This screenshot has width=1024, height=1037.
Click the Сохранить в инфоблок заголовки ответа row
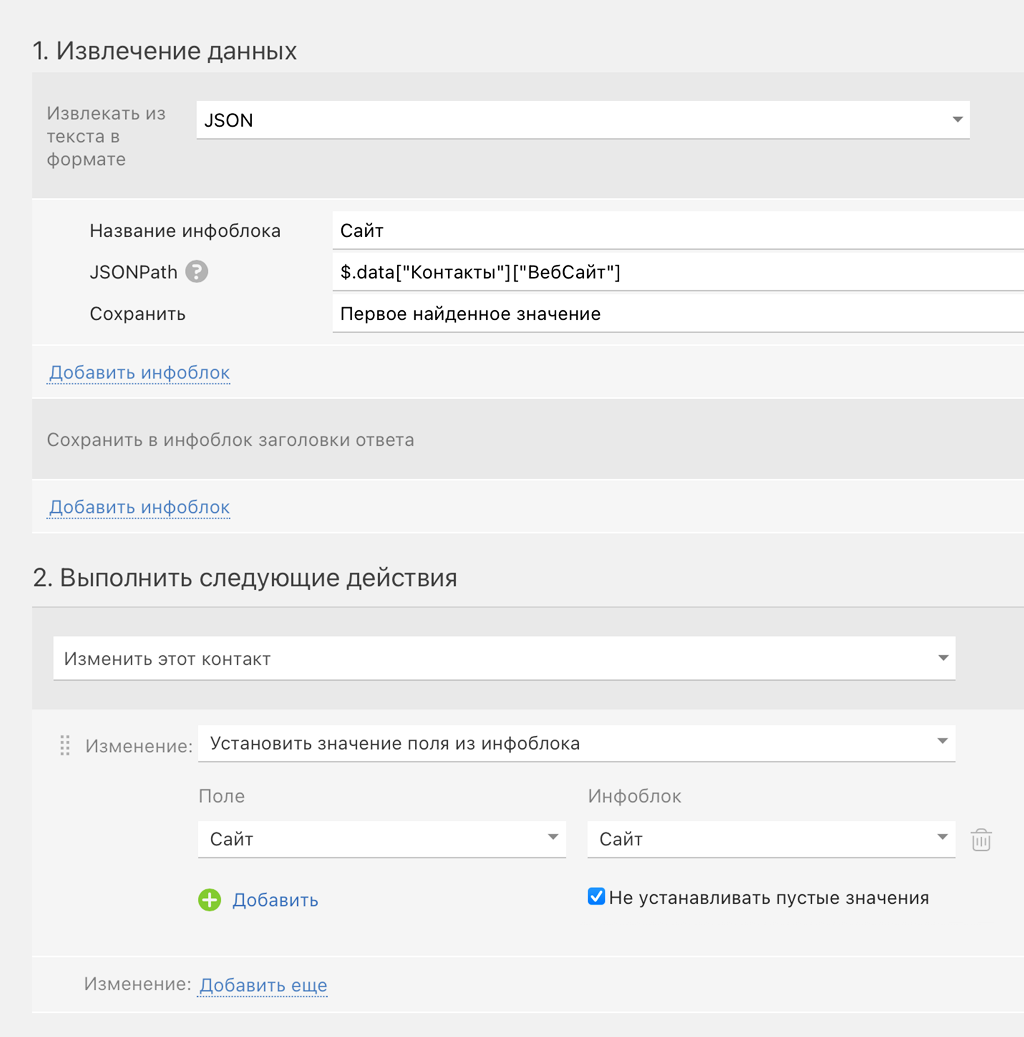click(230, 440)
